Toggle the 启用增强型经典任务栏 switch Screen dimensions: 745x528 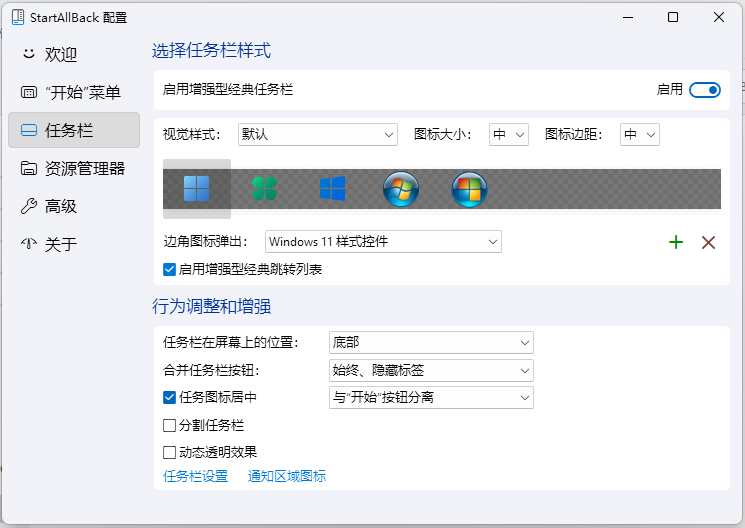click(705, 90)
